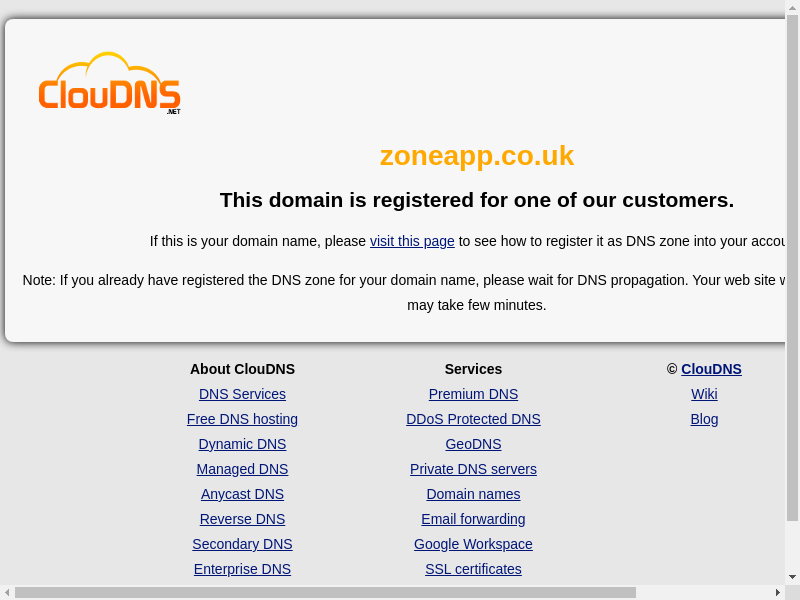Go to Free DNS hosting
The image size is (800, 600).
pos(242,419)
